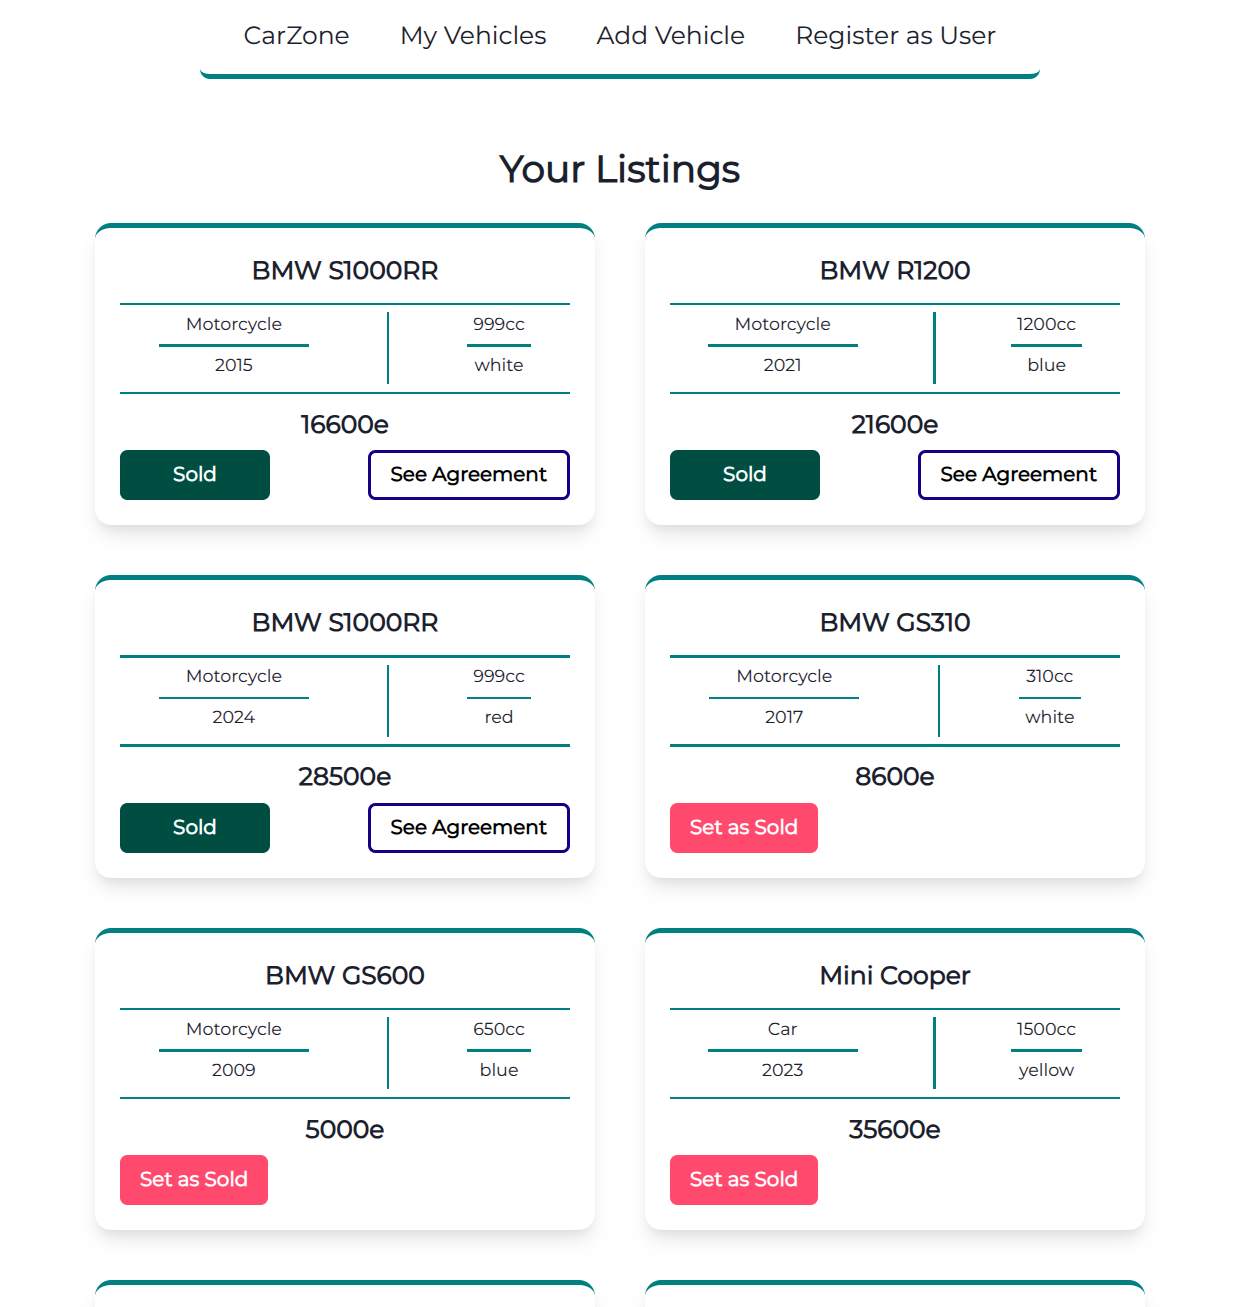This screenshot has width=1236, height=1307.
Task: Click the 8600e price on GS310
Action: click(894, 777)
